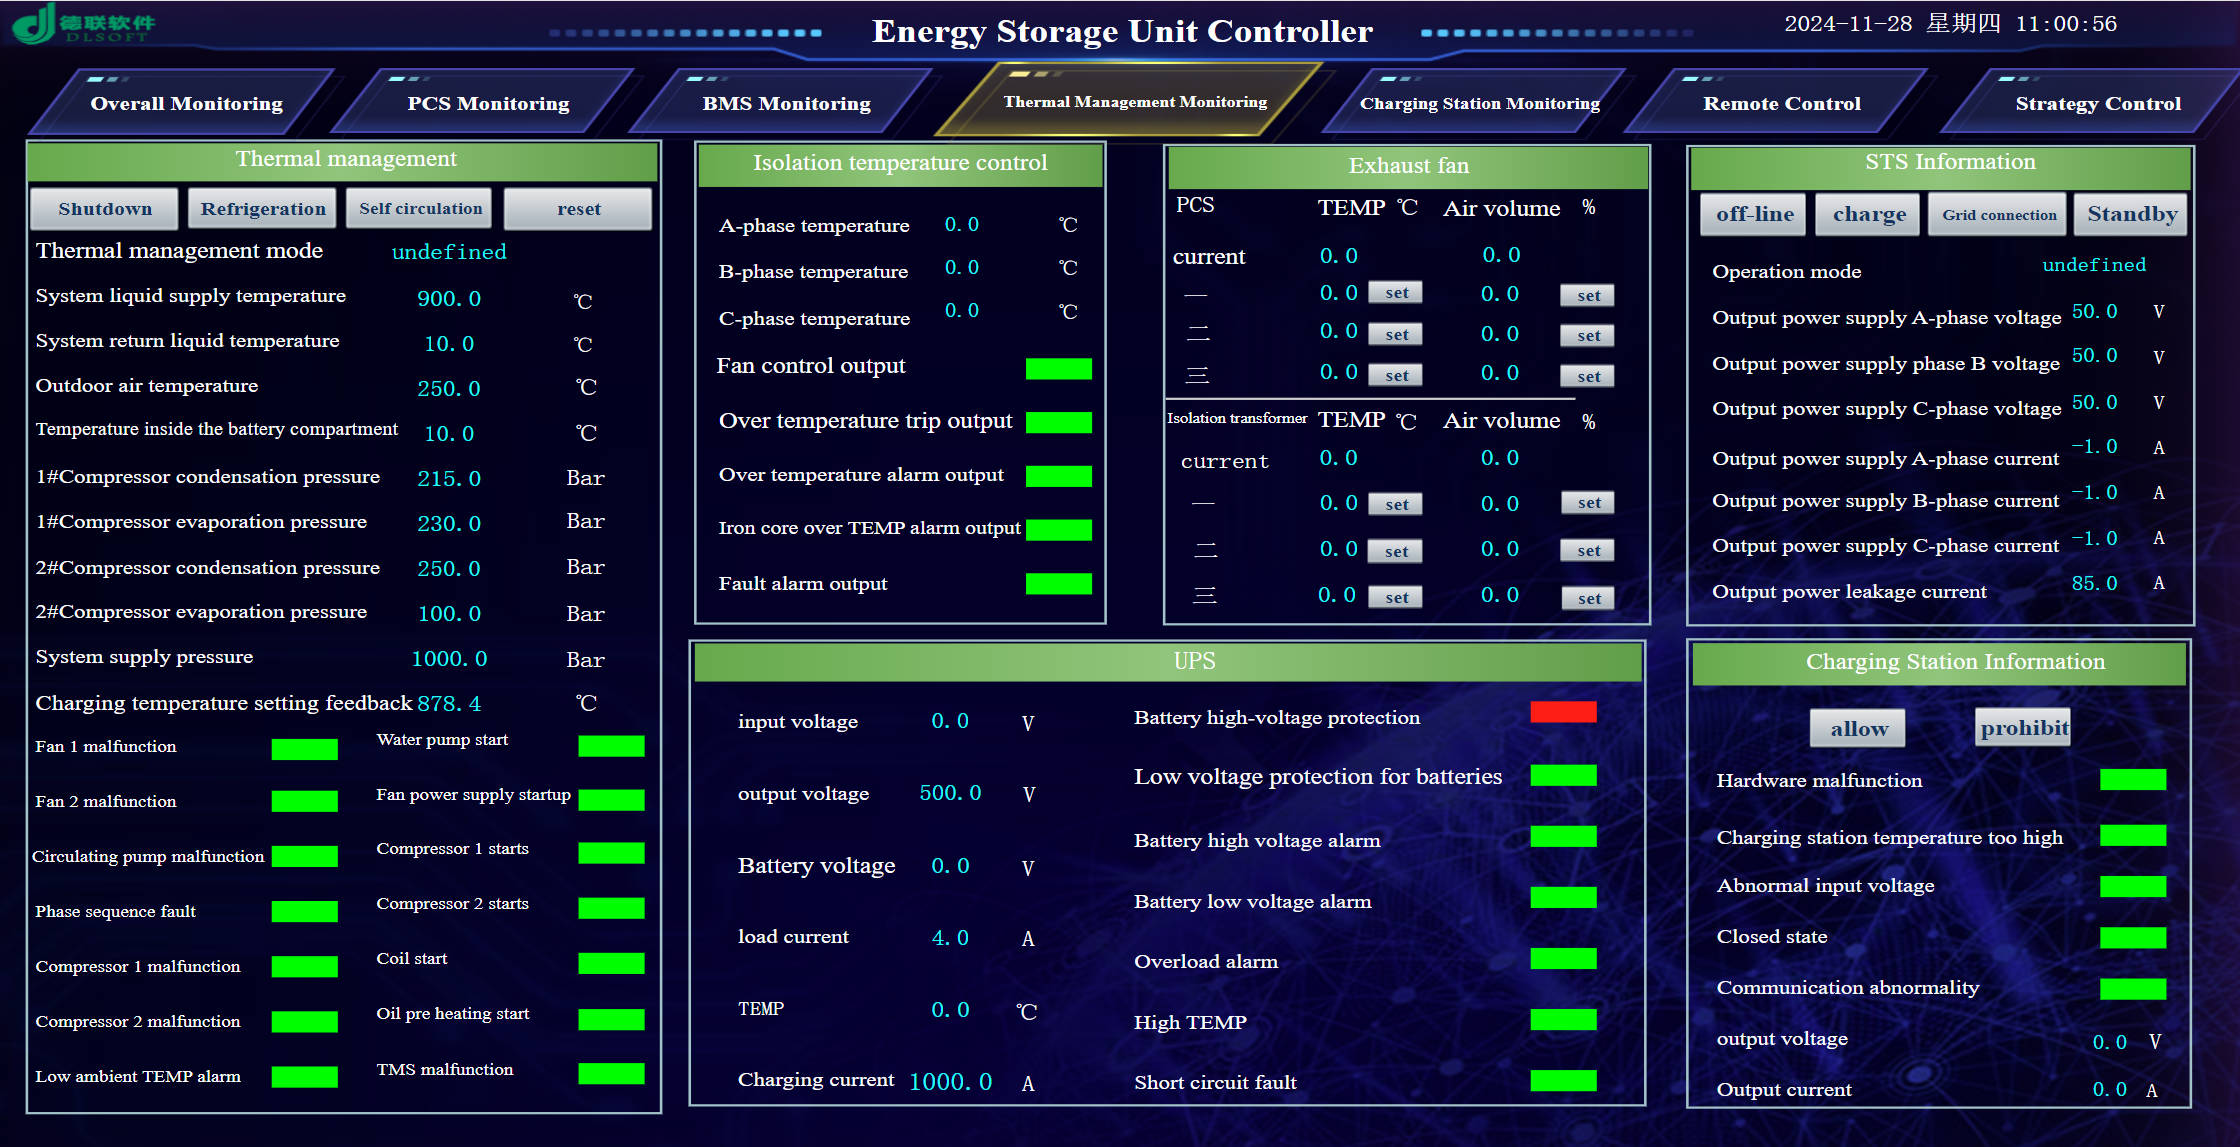
Task: Switch to Charging Station Monitoring
Action: point(1480,102)
